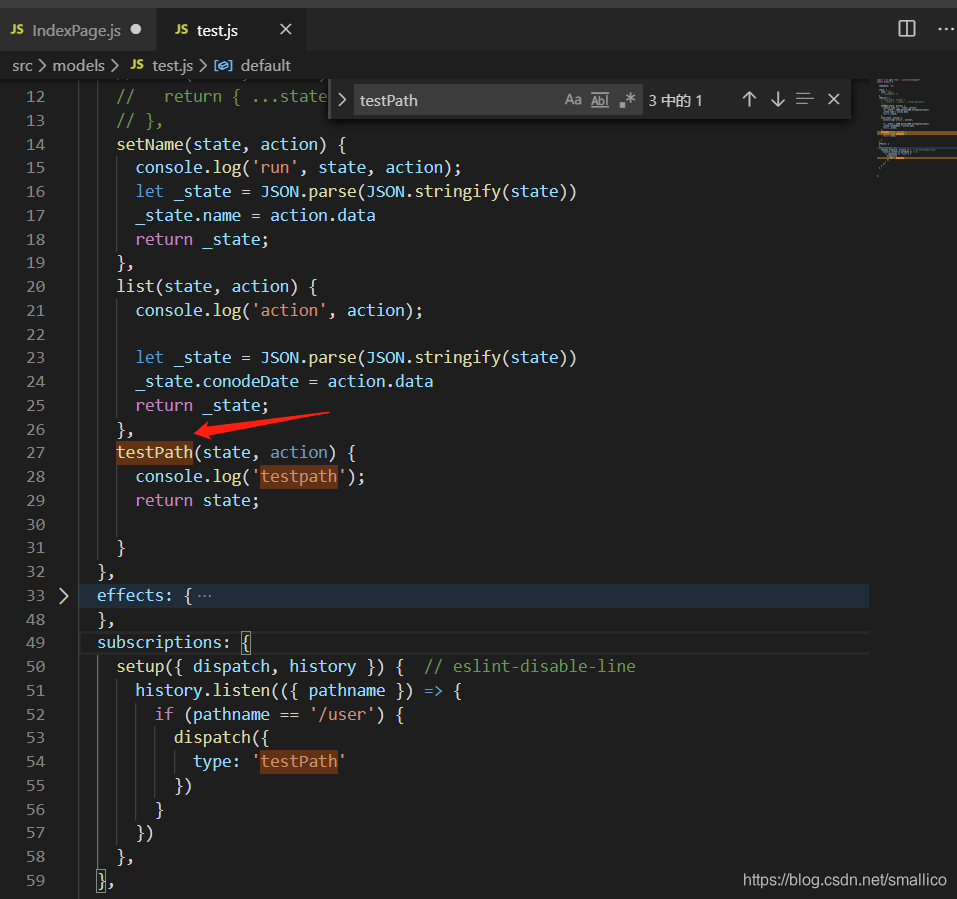Open the test.js breadcrumb item
This screenshot has height=899, width=957.
point(173,65)
